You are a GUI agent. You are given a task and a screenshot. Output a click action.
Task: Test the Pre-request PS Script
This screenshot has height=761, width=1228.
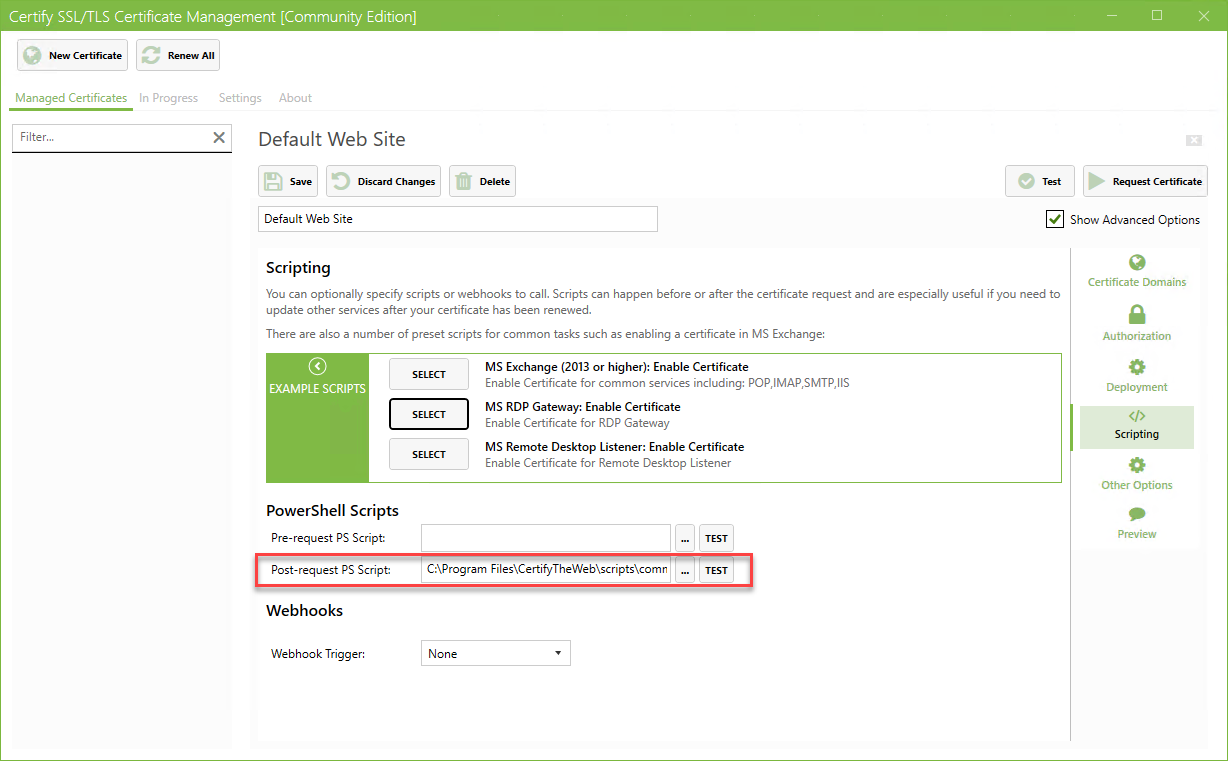pos(716,538)
